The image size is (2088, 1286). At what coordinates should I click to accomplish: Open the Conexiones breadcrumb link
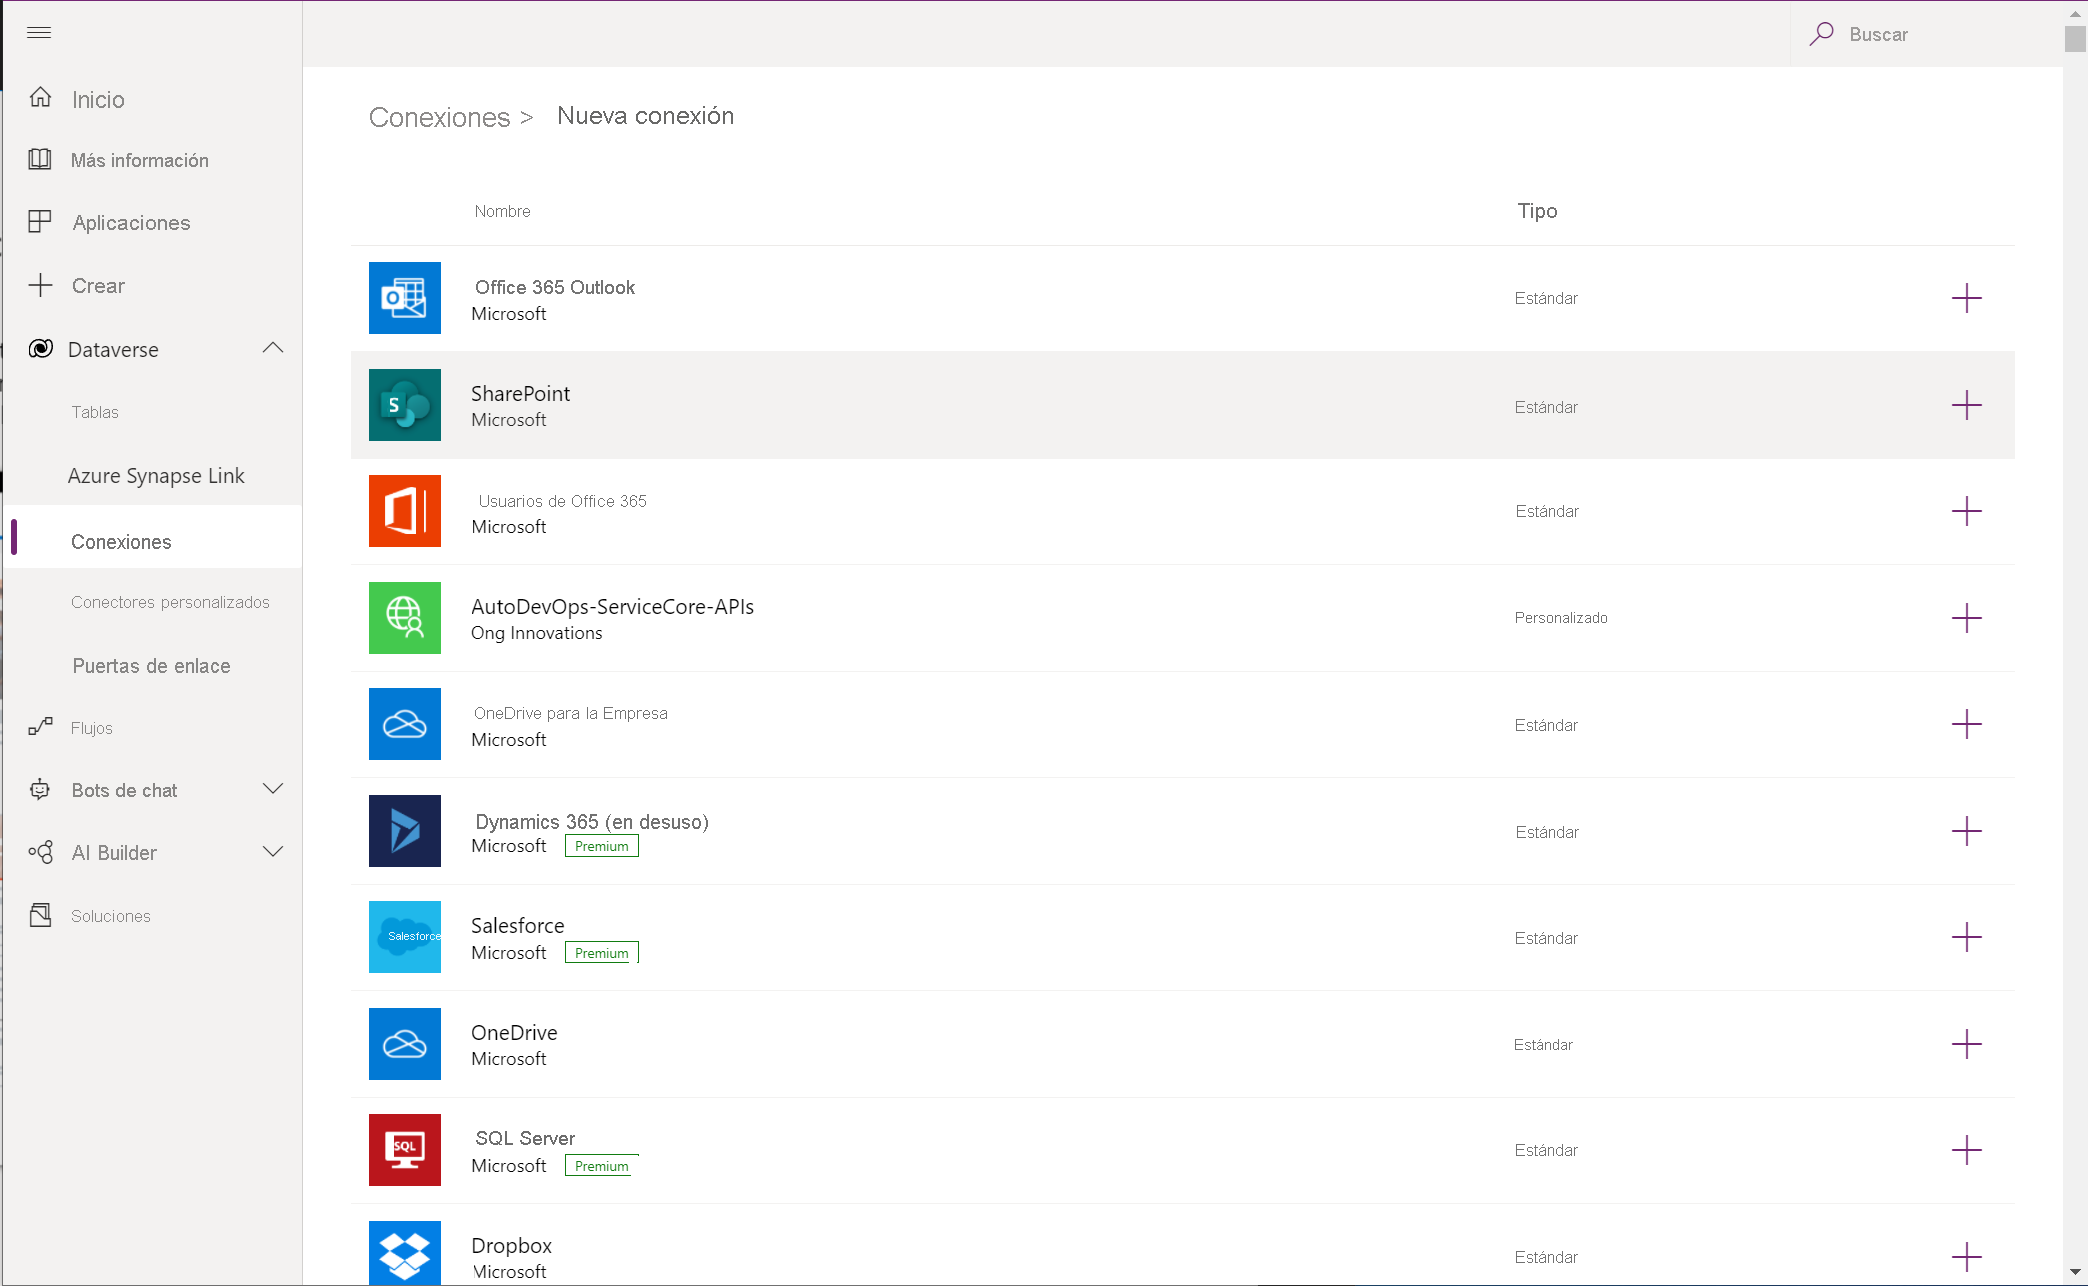click(438, 117)
